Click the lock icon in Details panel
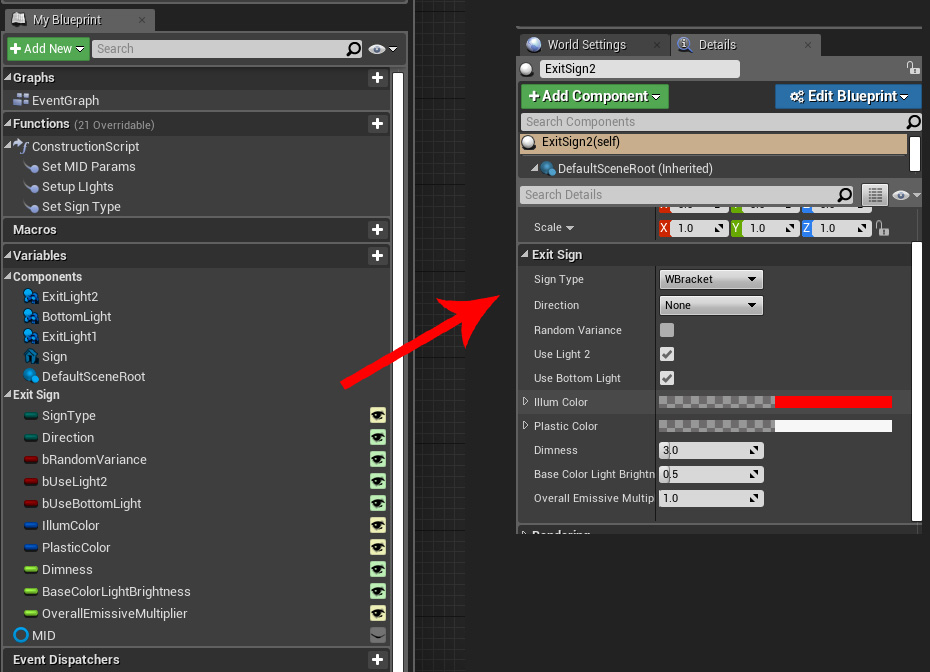The image size is (930, 672). 913,68
